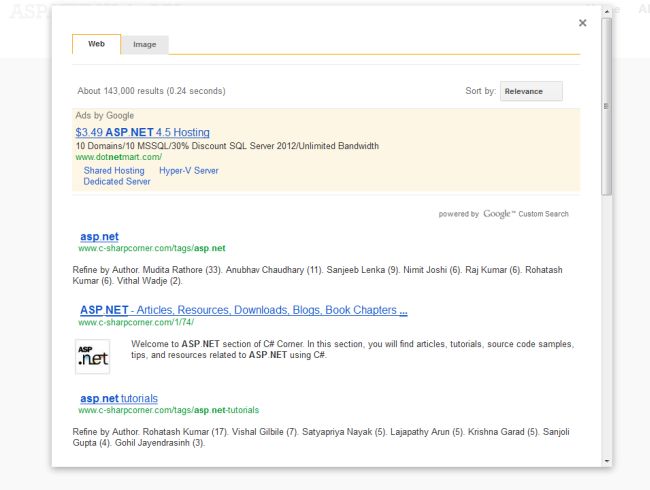Click the Refine by Author Rohatash Kumar (17) snippet

[x=321, y=437]
